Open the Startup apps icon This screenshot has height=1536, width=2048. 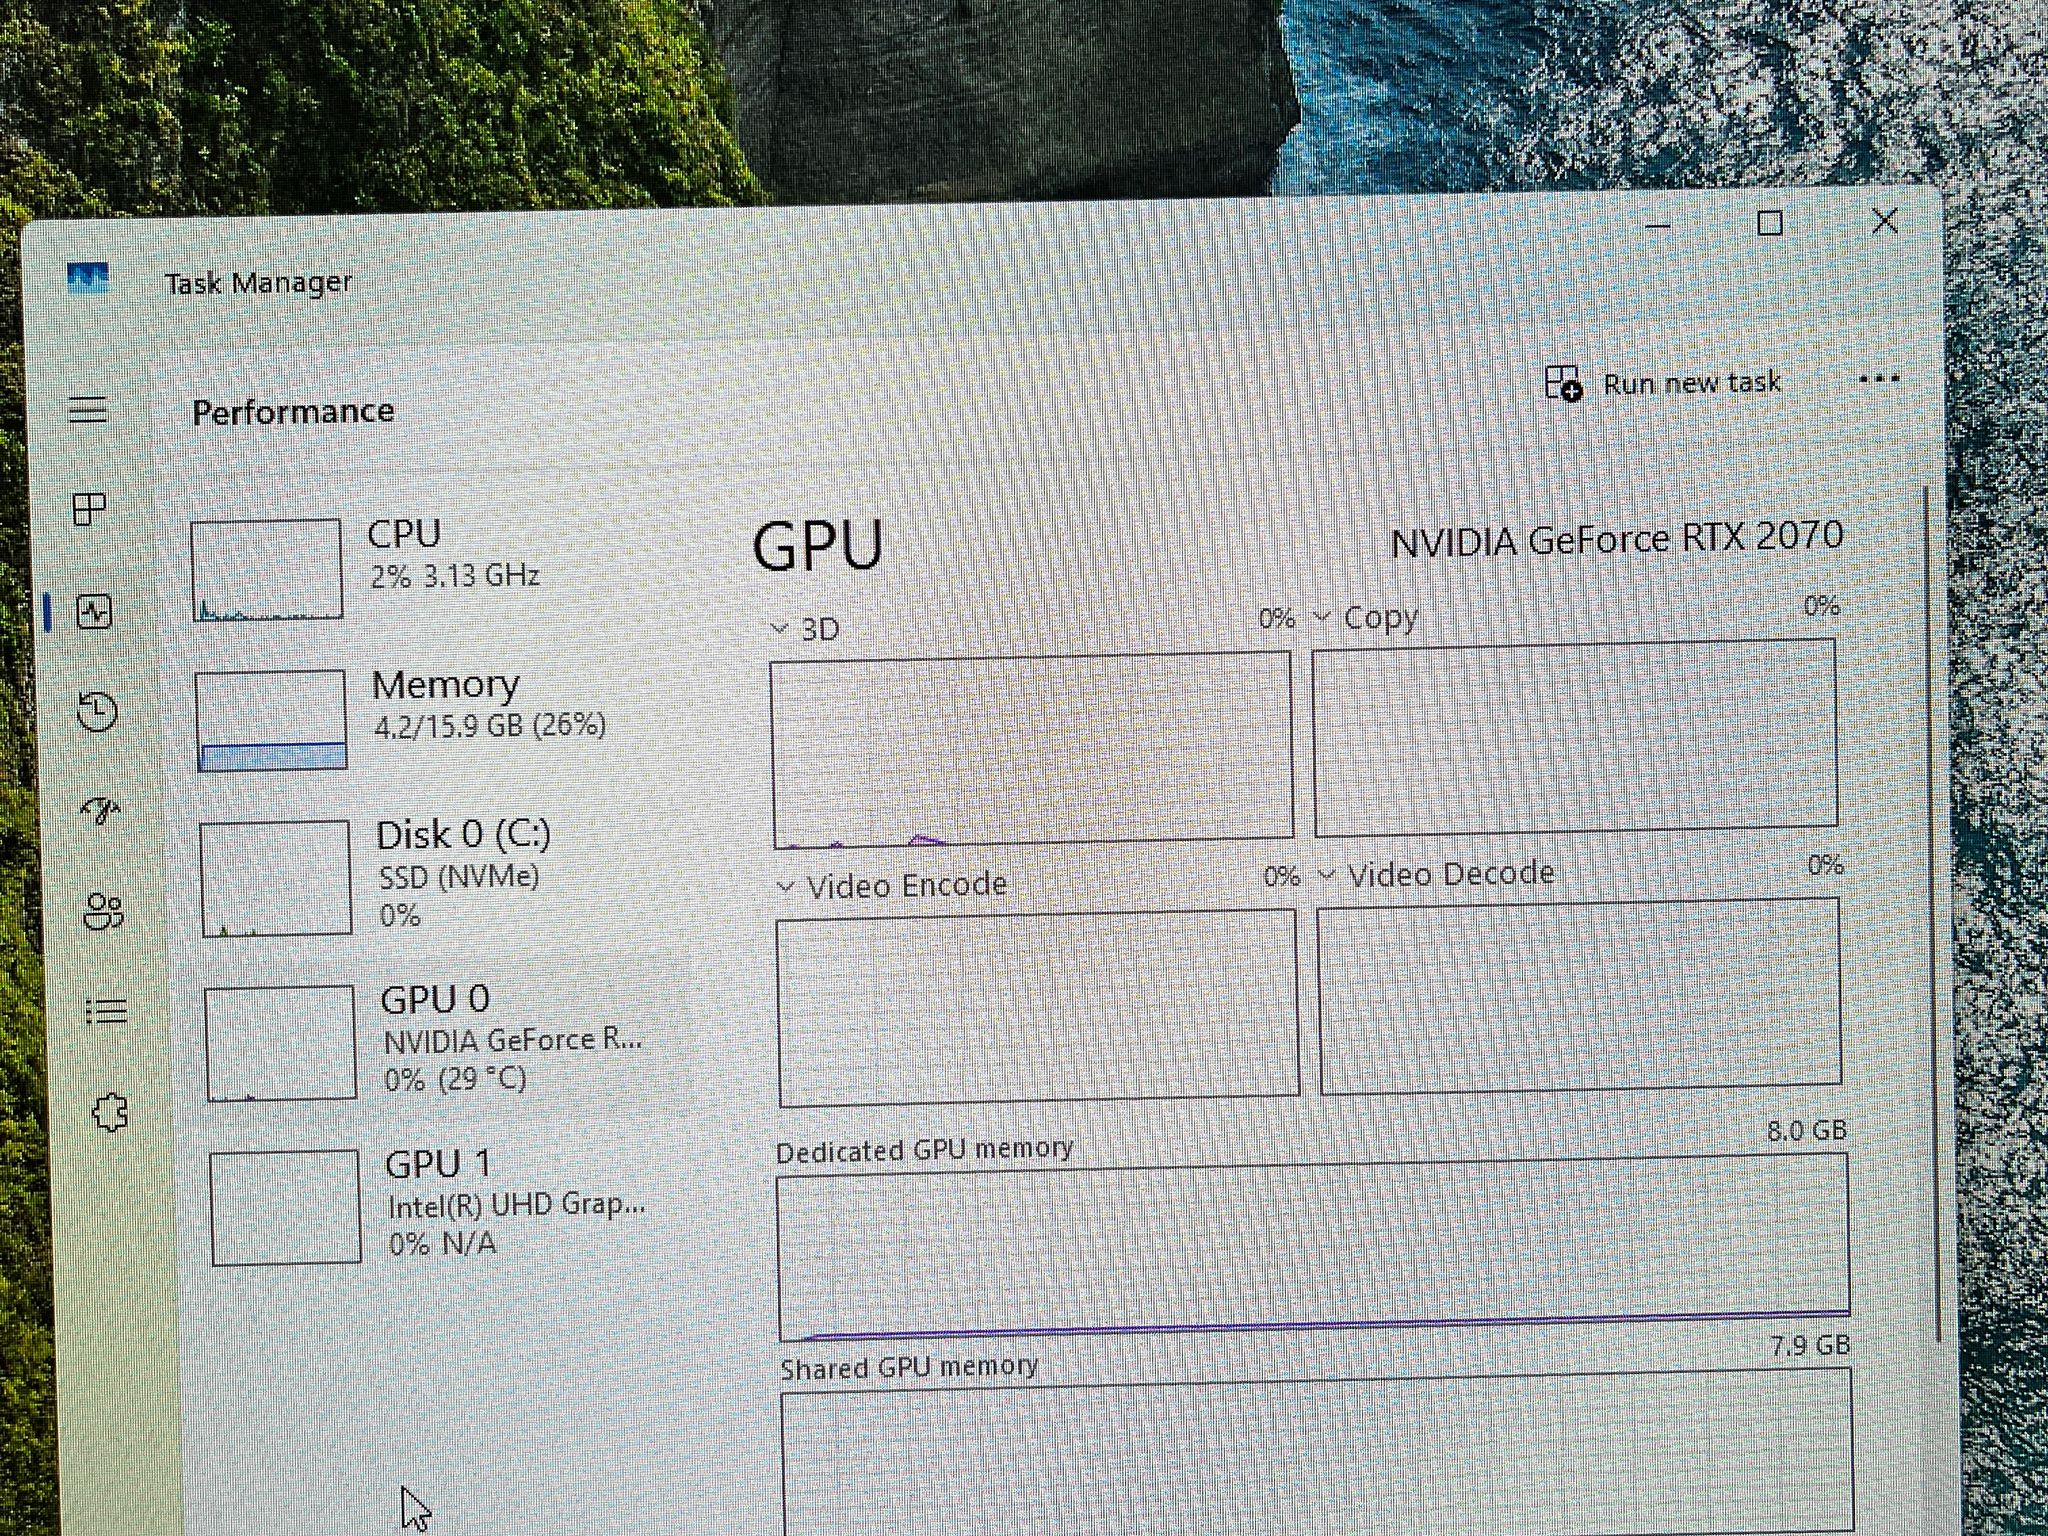(x=101, y=811)
